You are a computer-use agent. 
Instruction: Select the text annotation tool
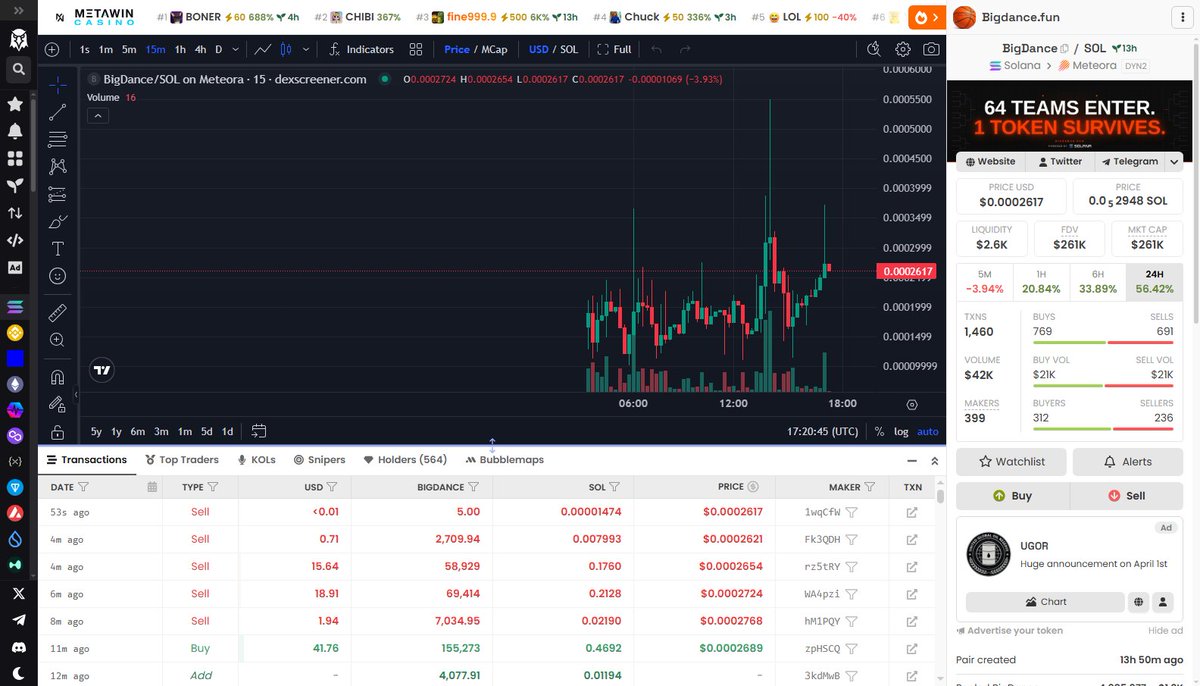pyautogui.click(x=57, y=249)
